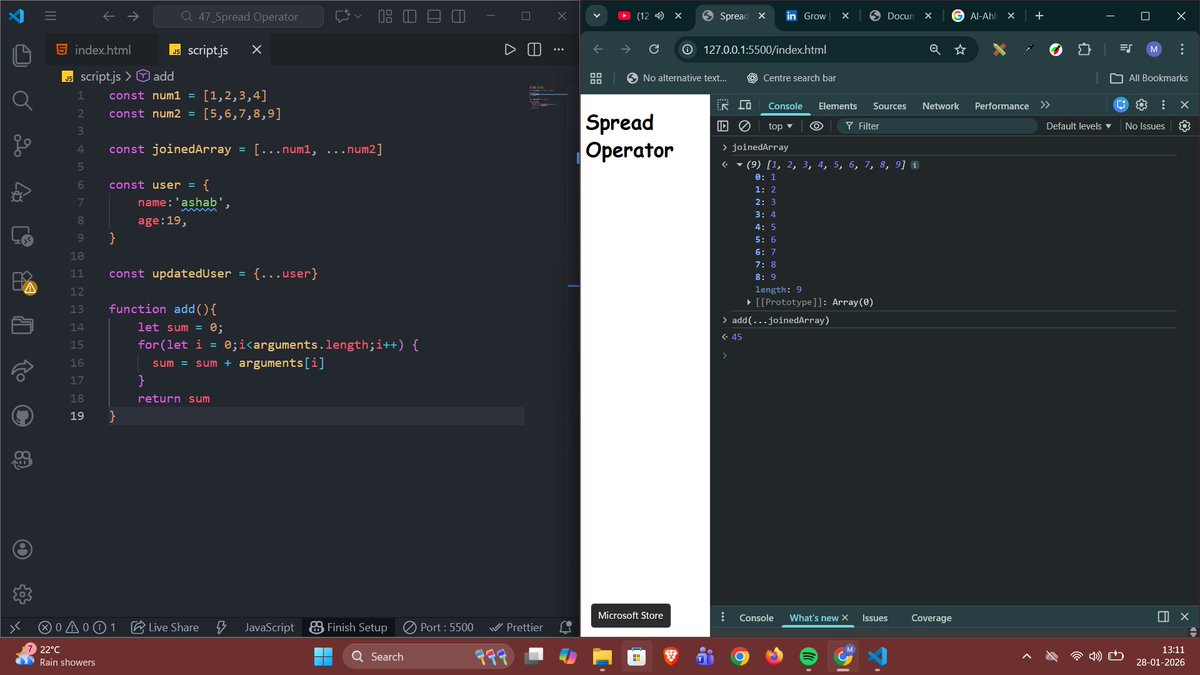This screenshot has height=675, width=1200.
Task: Open DevTools AI assistance icon
Action: [x=1121, y=105]
